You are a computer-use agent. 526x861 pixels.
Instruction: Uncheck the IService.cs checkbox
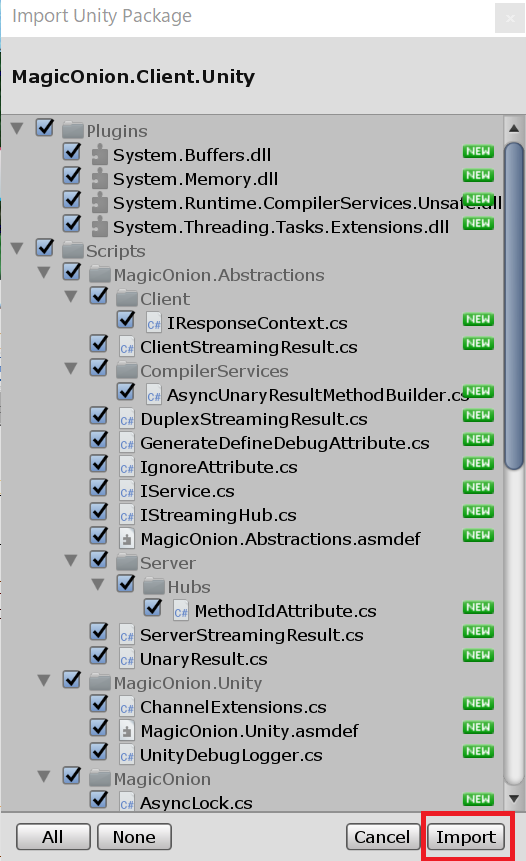click(98, 488)
